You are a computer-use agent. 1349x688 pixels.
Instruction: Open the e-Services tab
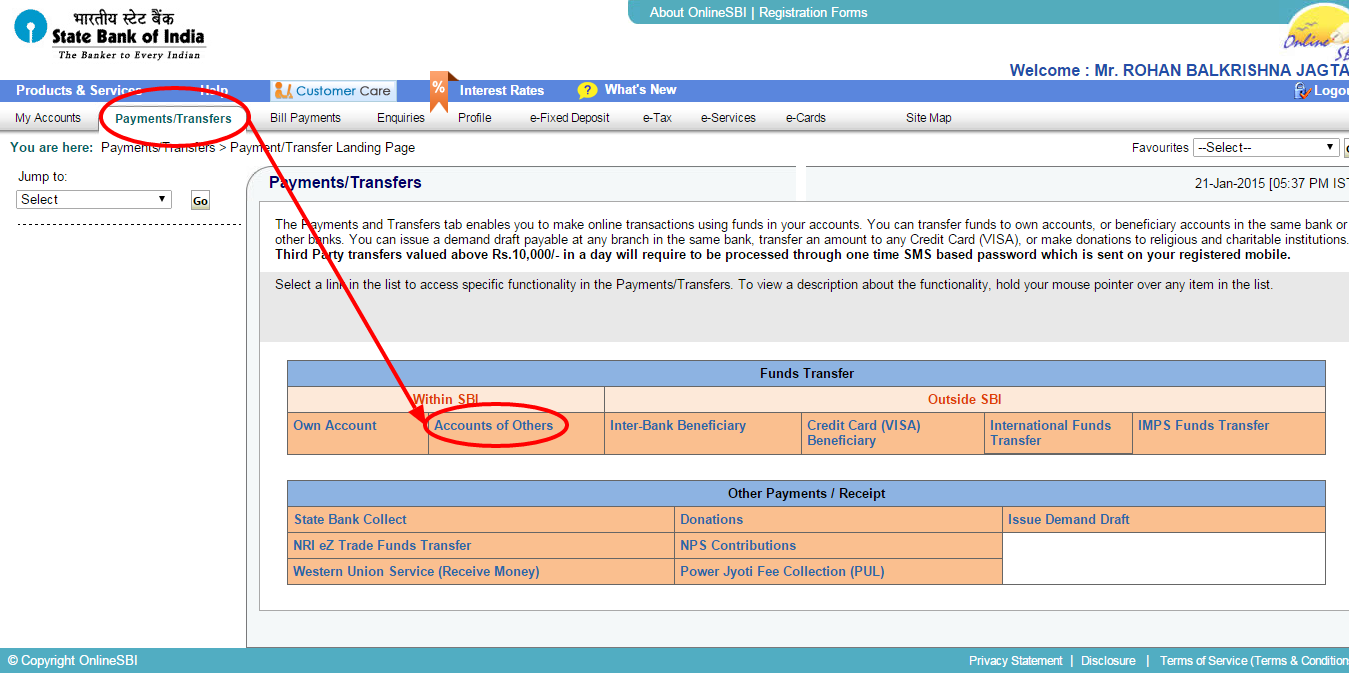tap(728, 118)
